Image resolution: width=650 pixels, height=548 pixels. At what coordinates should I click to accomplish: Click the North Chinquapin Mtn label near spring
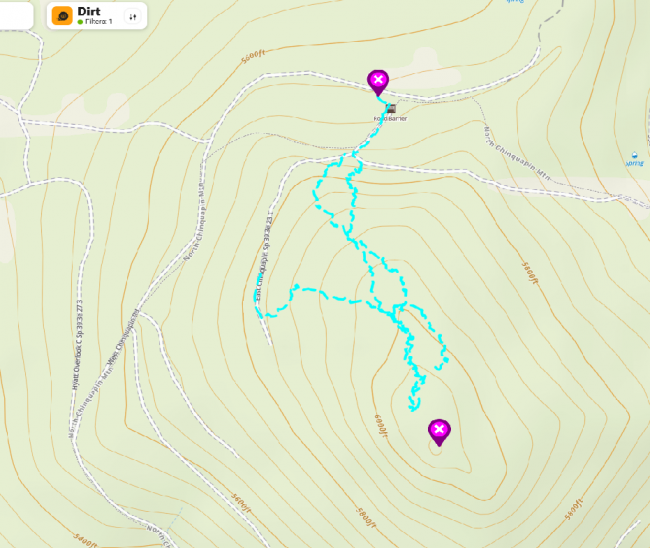click(517, 154)
